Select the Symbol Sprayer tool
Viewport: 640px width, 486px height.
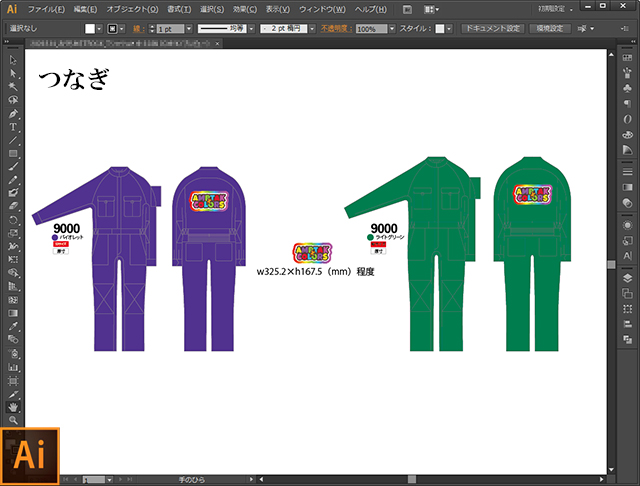[x=13, y=354]
